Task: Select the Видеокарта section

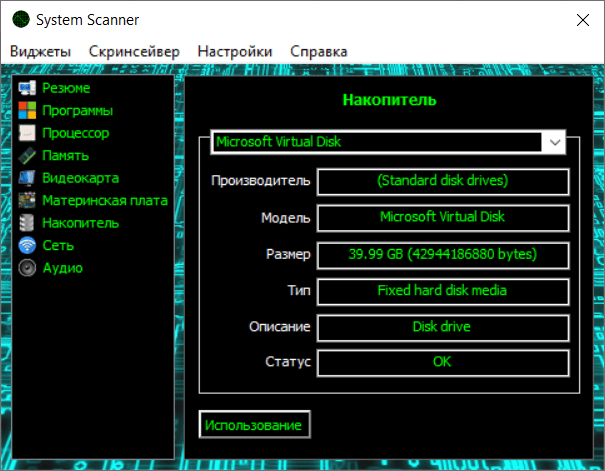Action: point(81,178)
